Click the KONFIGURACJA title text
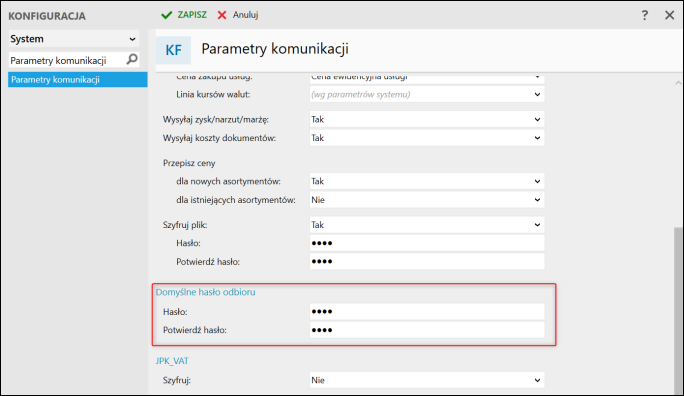Screen dimensions: 684x396 coord(47,16)
